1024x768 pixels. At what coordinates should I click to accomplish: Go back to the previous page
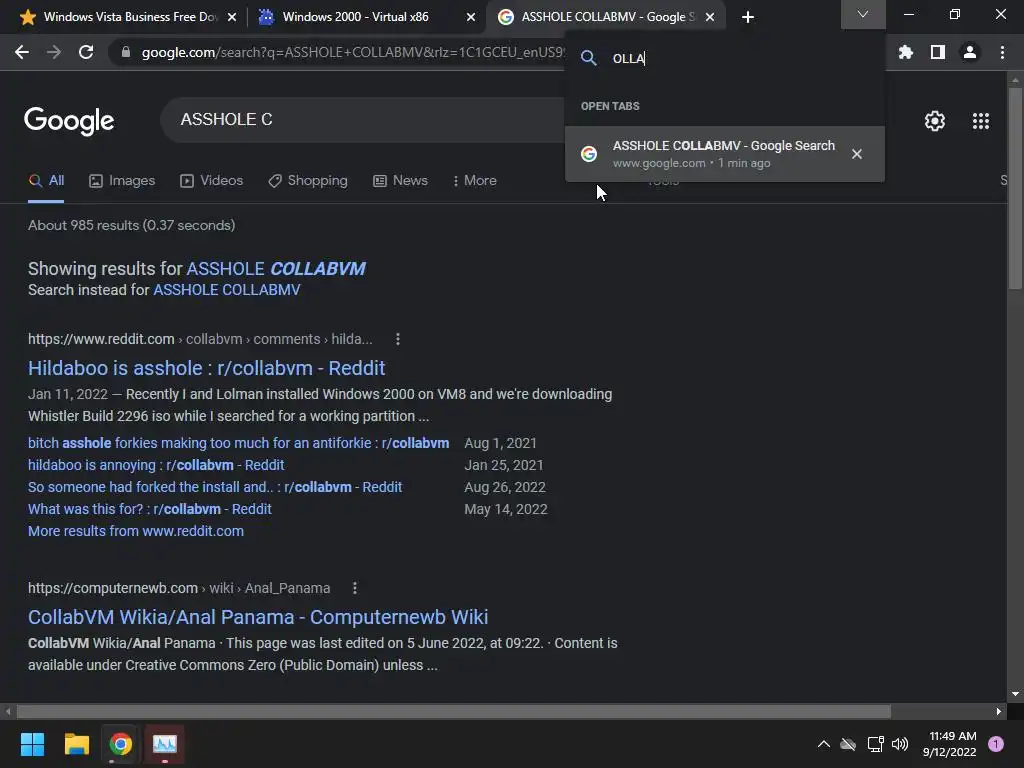22,52
